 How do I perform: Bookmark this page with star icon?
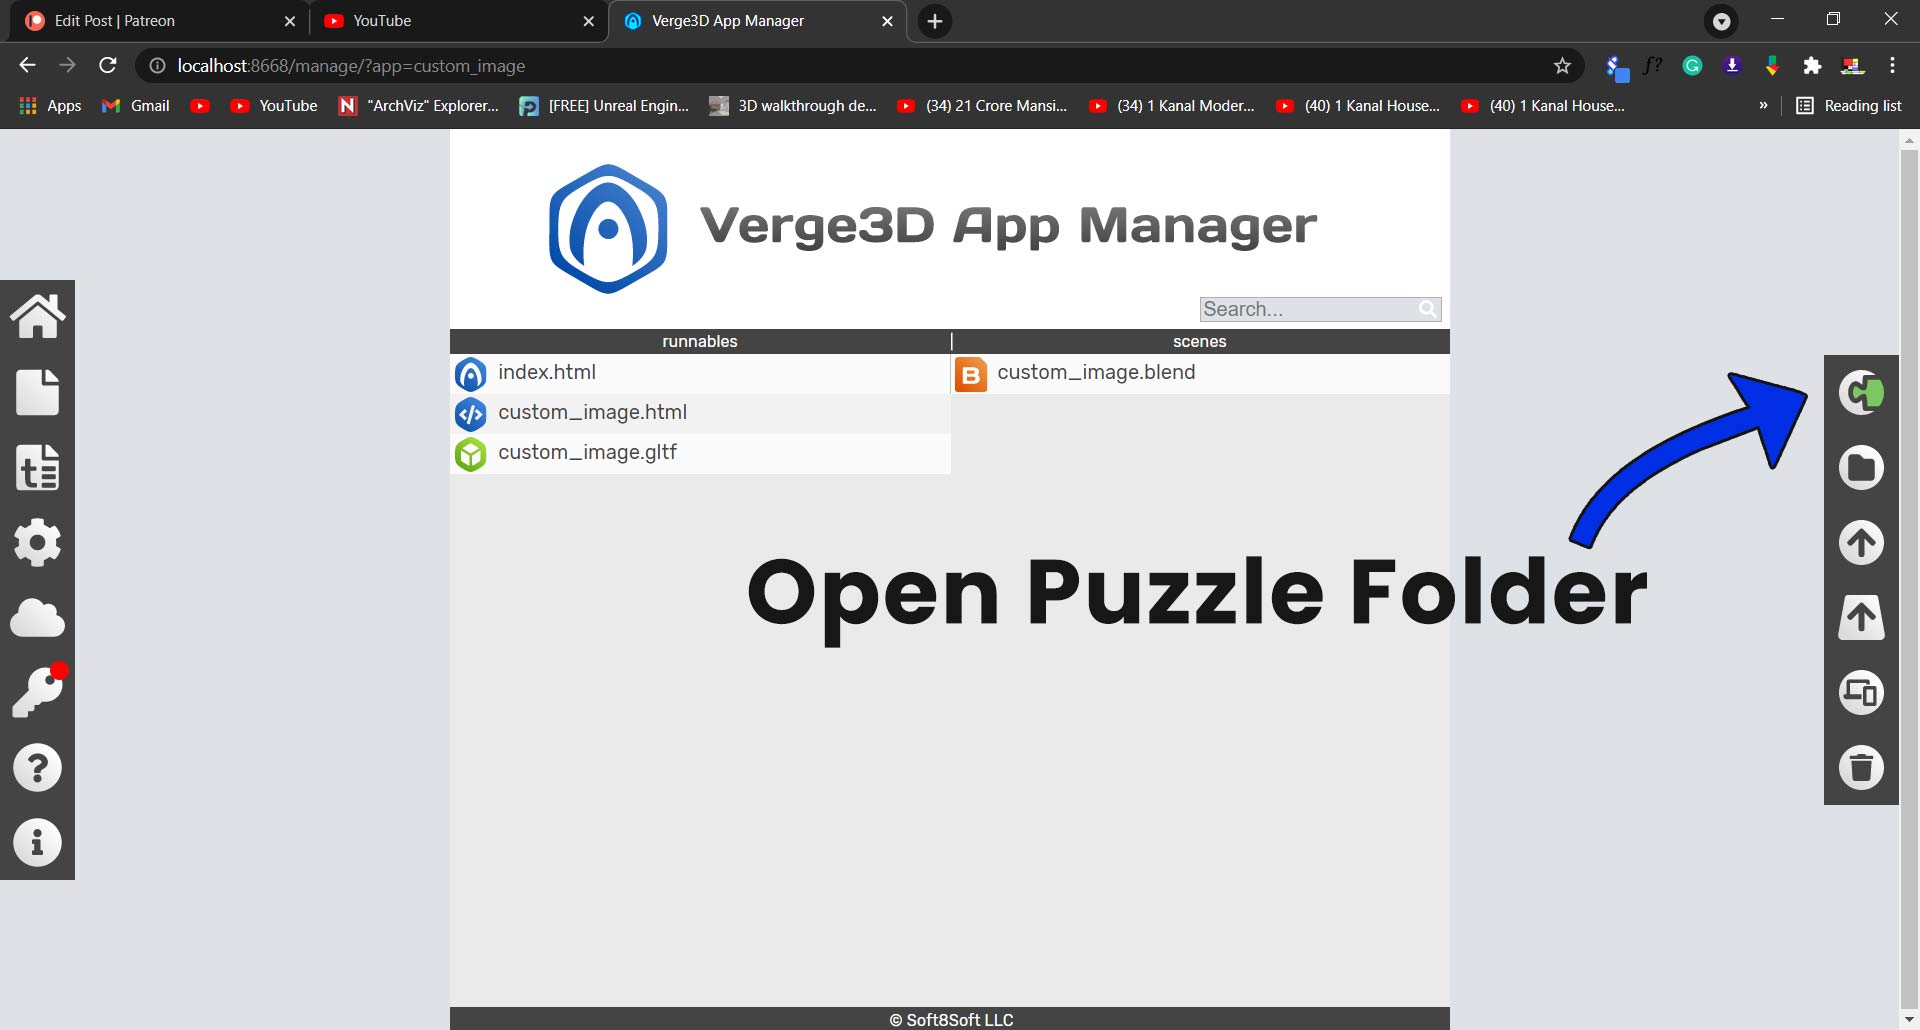pos(1562,66)
